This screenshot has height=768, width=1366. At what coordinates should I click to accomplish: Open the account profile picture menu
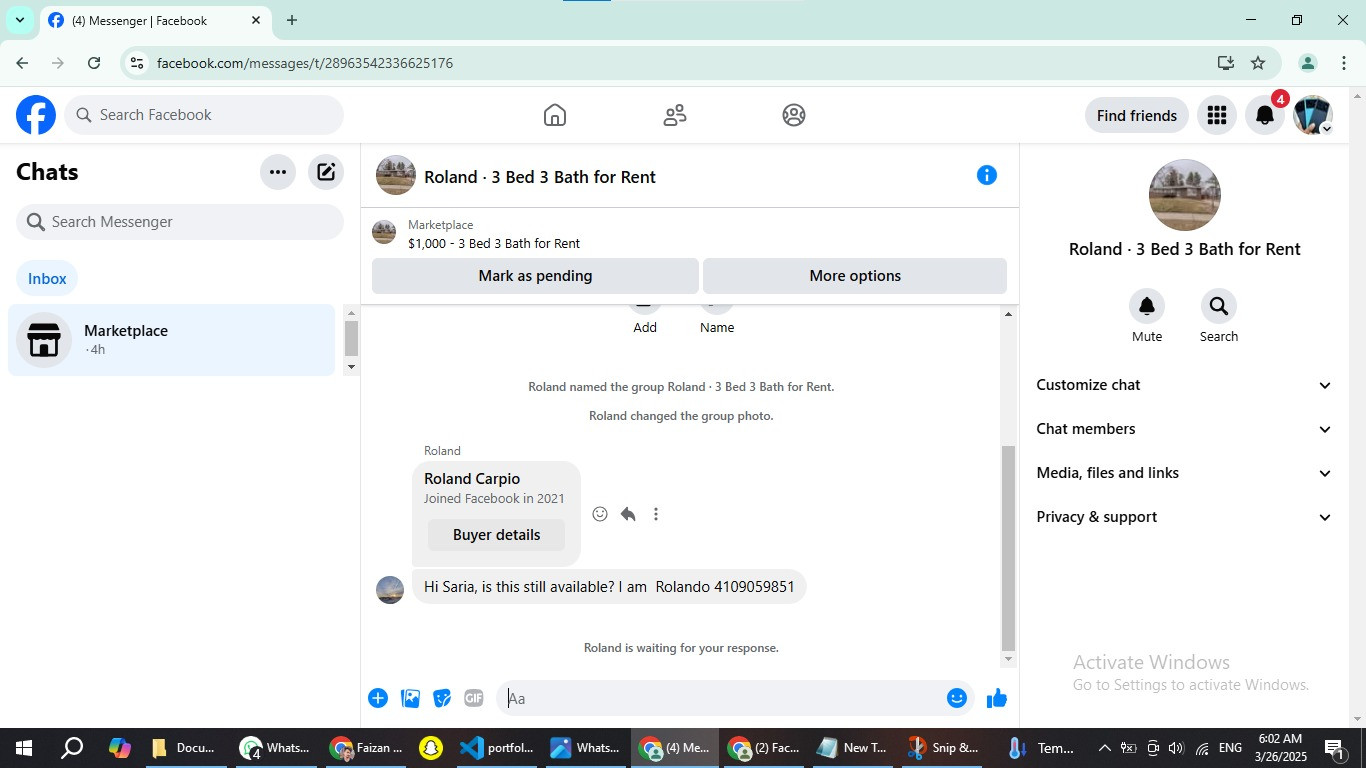click(1313, 115)
